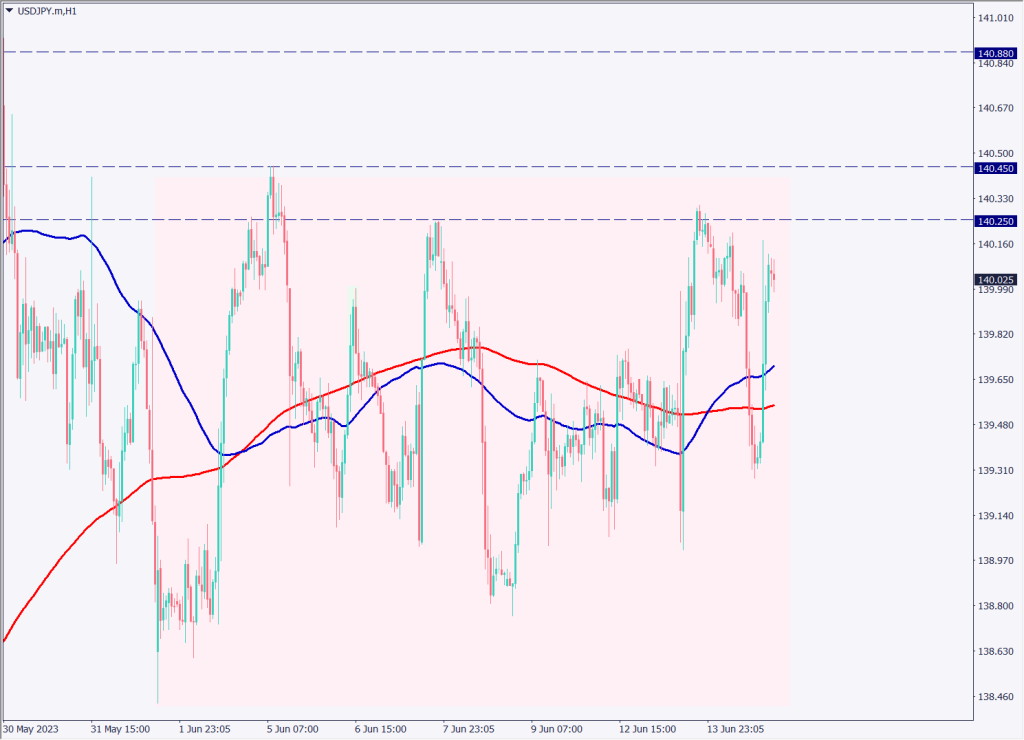Open the chart menu triangle beside USDJPY.m,H1

pos(9,10)
